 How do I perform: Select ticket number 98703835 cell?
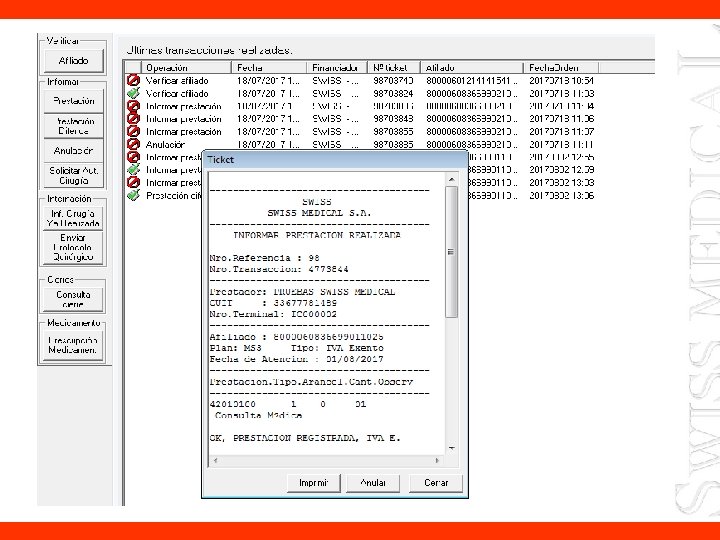pyautogui.click(x=393, y=145)
